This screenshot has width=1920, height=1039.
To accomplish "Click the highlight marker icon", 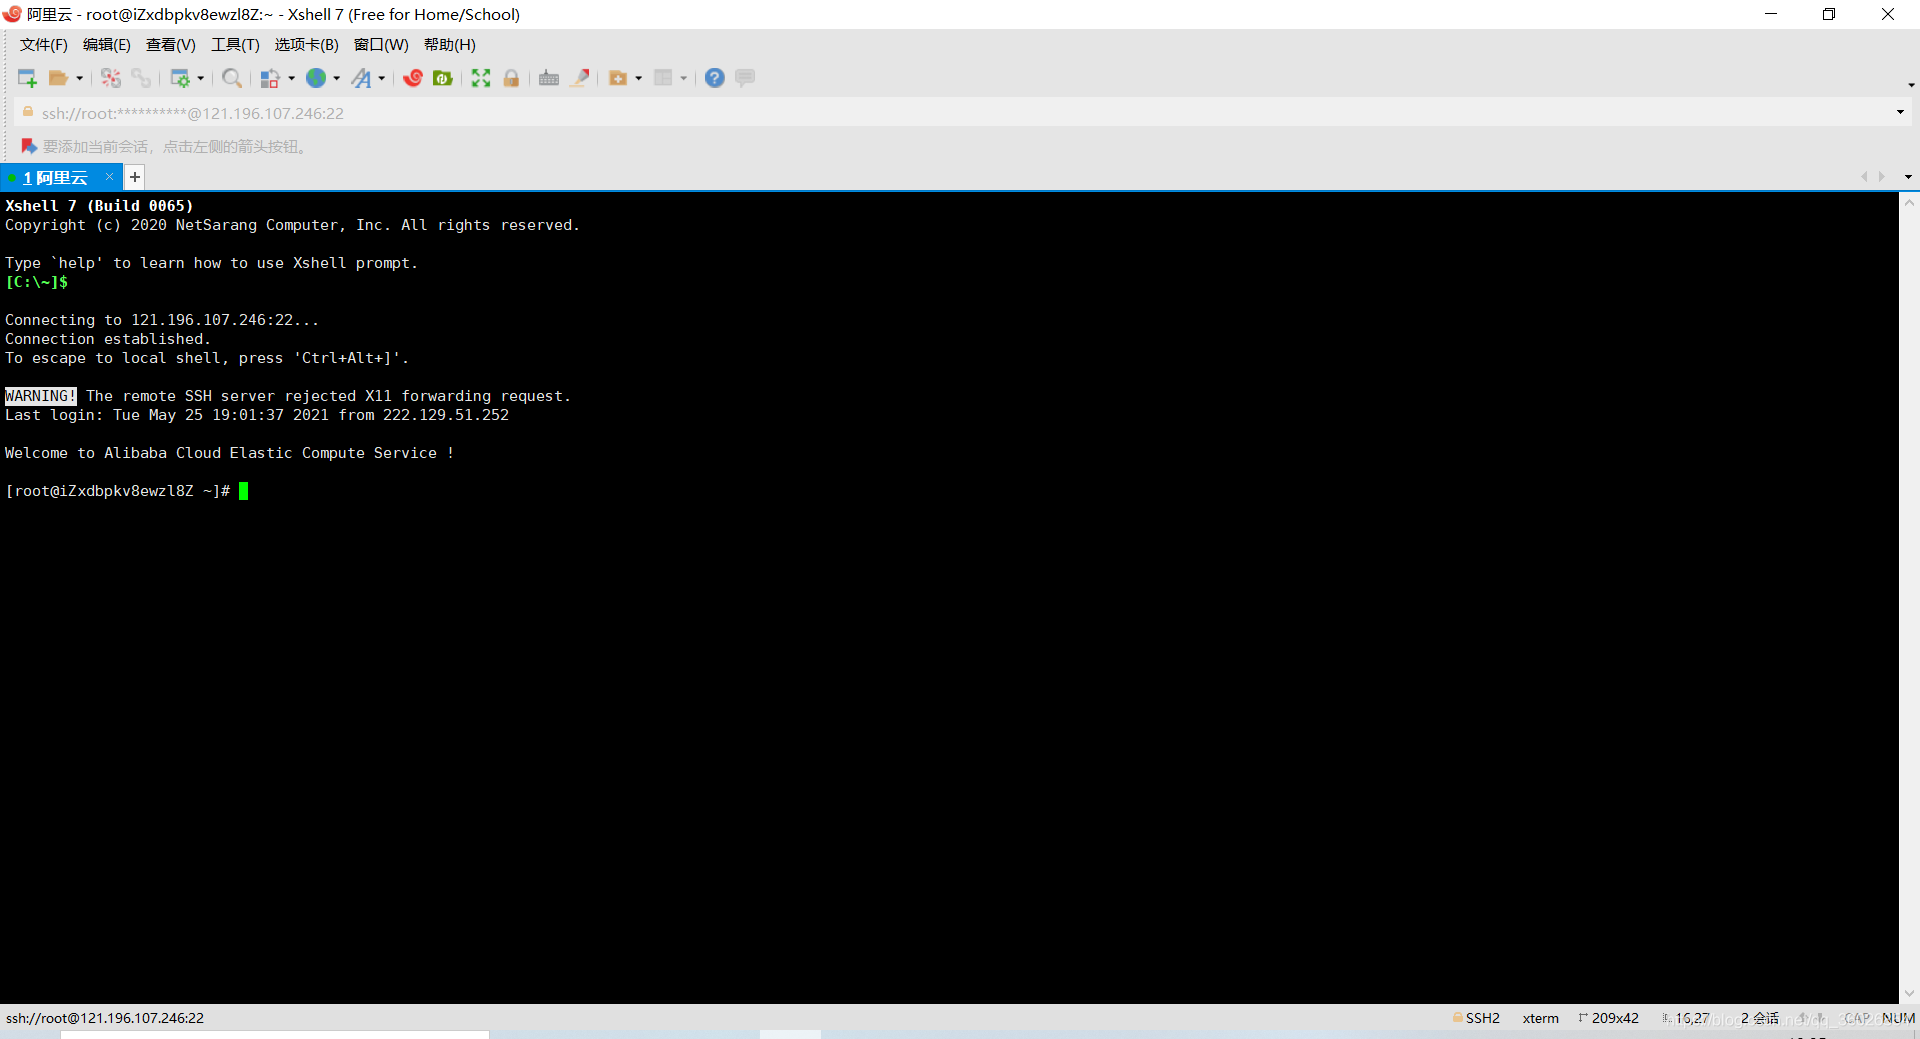I will tap(580, 78).
